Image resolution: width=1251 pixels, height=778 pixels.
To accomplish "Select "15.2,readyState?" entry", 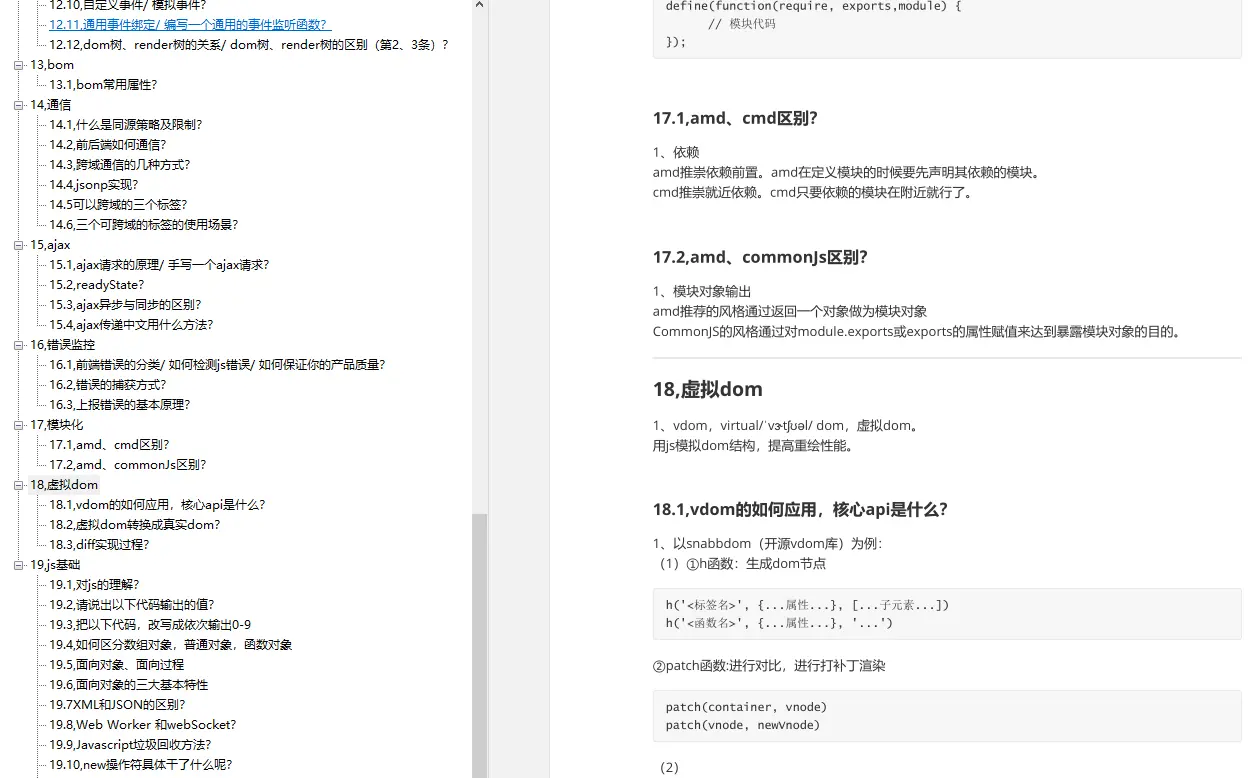I will click(x=96, y=284).
